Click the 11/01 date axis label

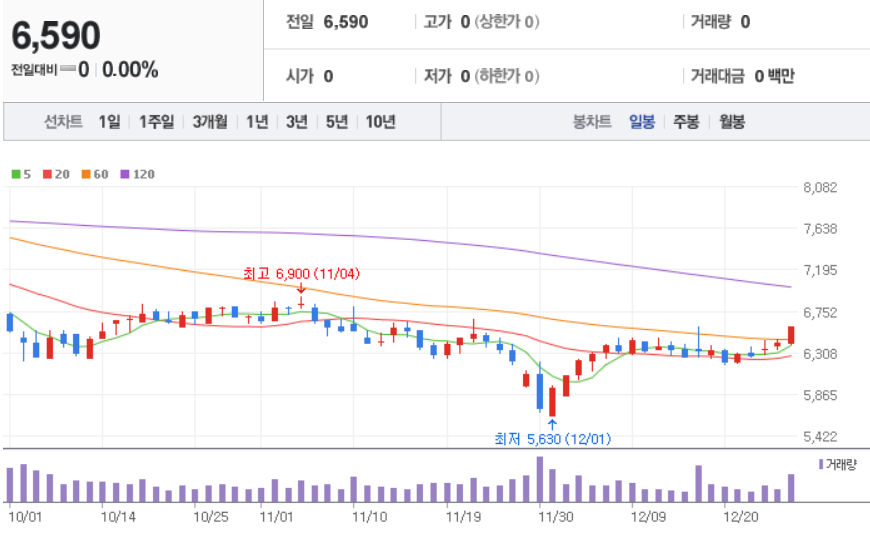(276, 517)
